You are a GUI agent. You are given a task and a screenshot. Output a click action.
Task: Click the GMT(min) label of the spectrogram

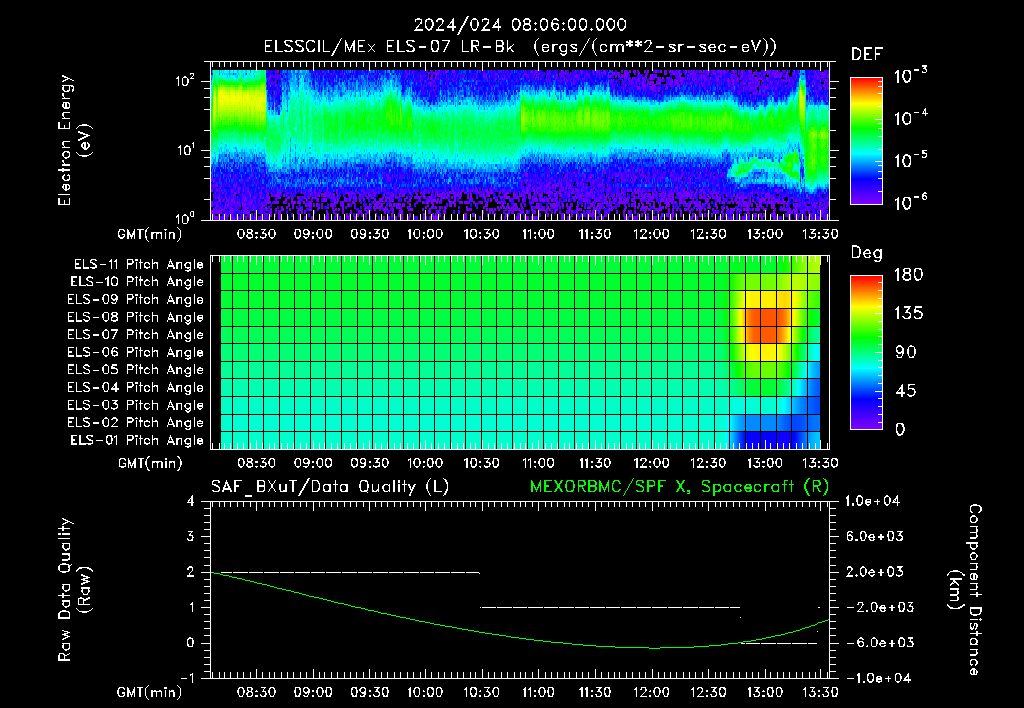149,234
